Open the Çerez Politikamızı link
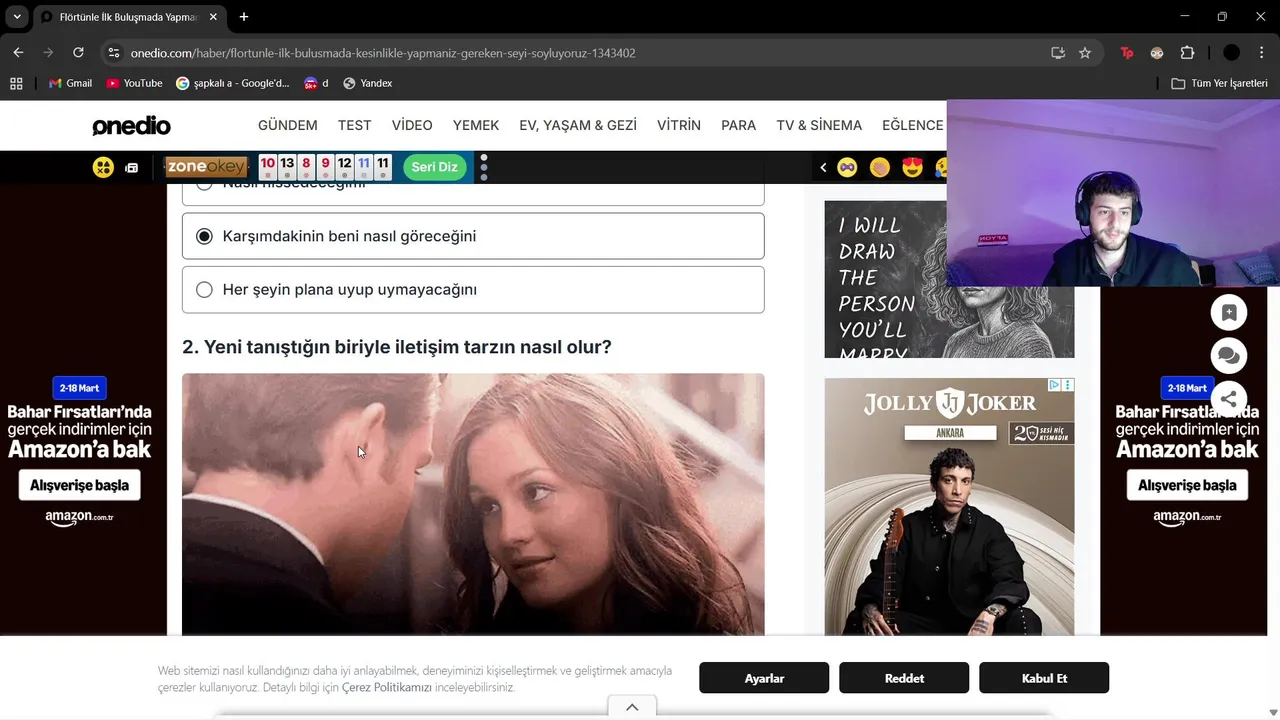1280x720 pixels. 386,688
